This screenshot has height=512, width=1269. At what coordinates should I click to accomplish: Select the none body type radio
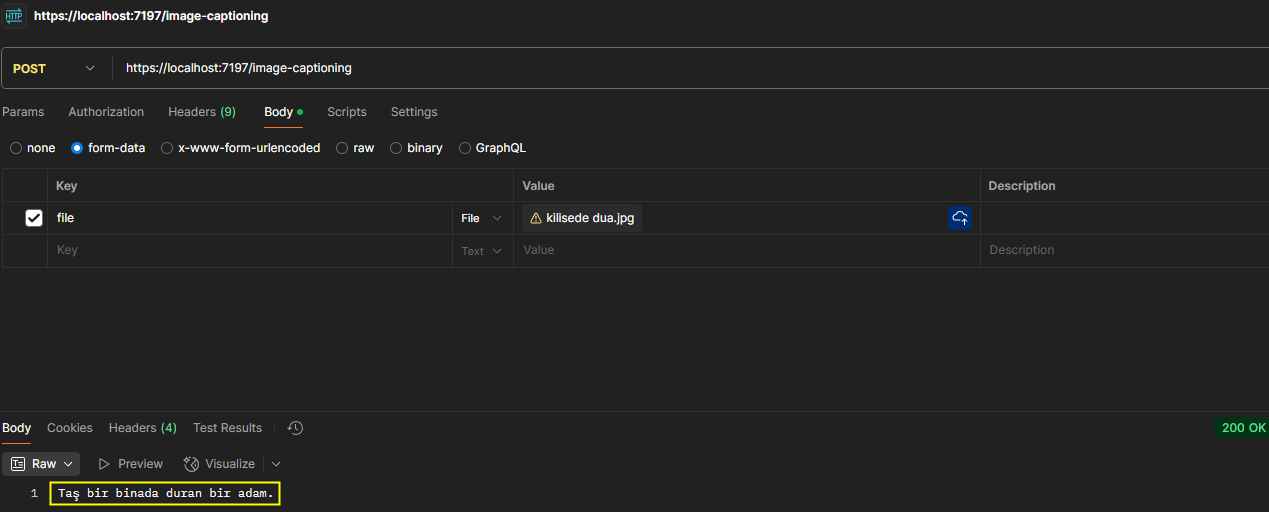point(16,148)
